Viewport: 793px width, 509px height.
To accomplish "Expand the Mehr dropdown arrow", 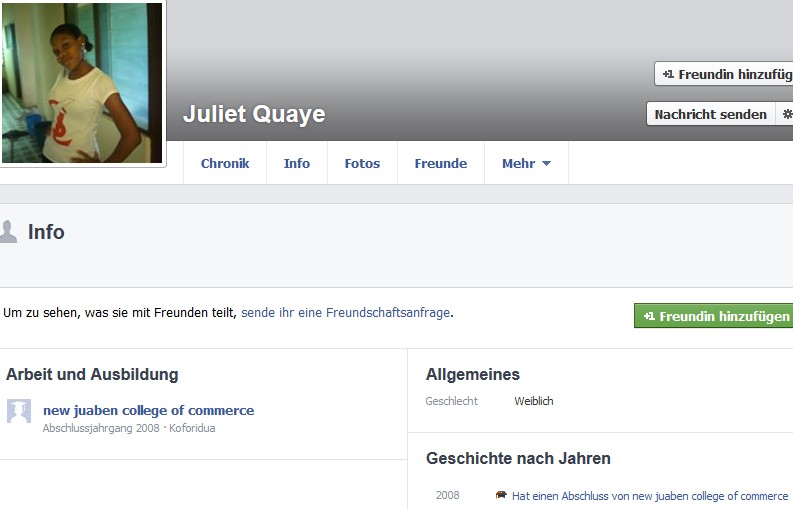I will 546,163.
